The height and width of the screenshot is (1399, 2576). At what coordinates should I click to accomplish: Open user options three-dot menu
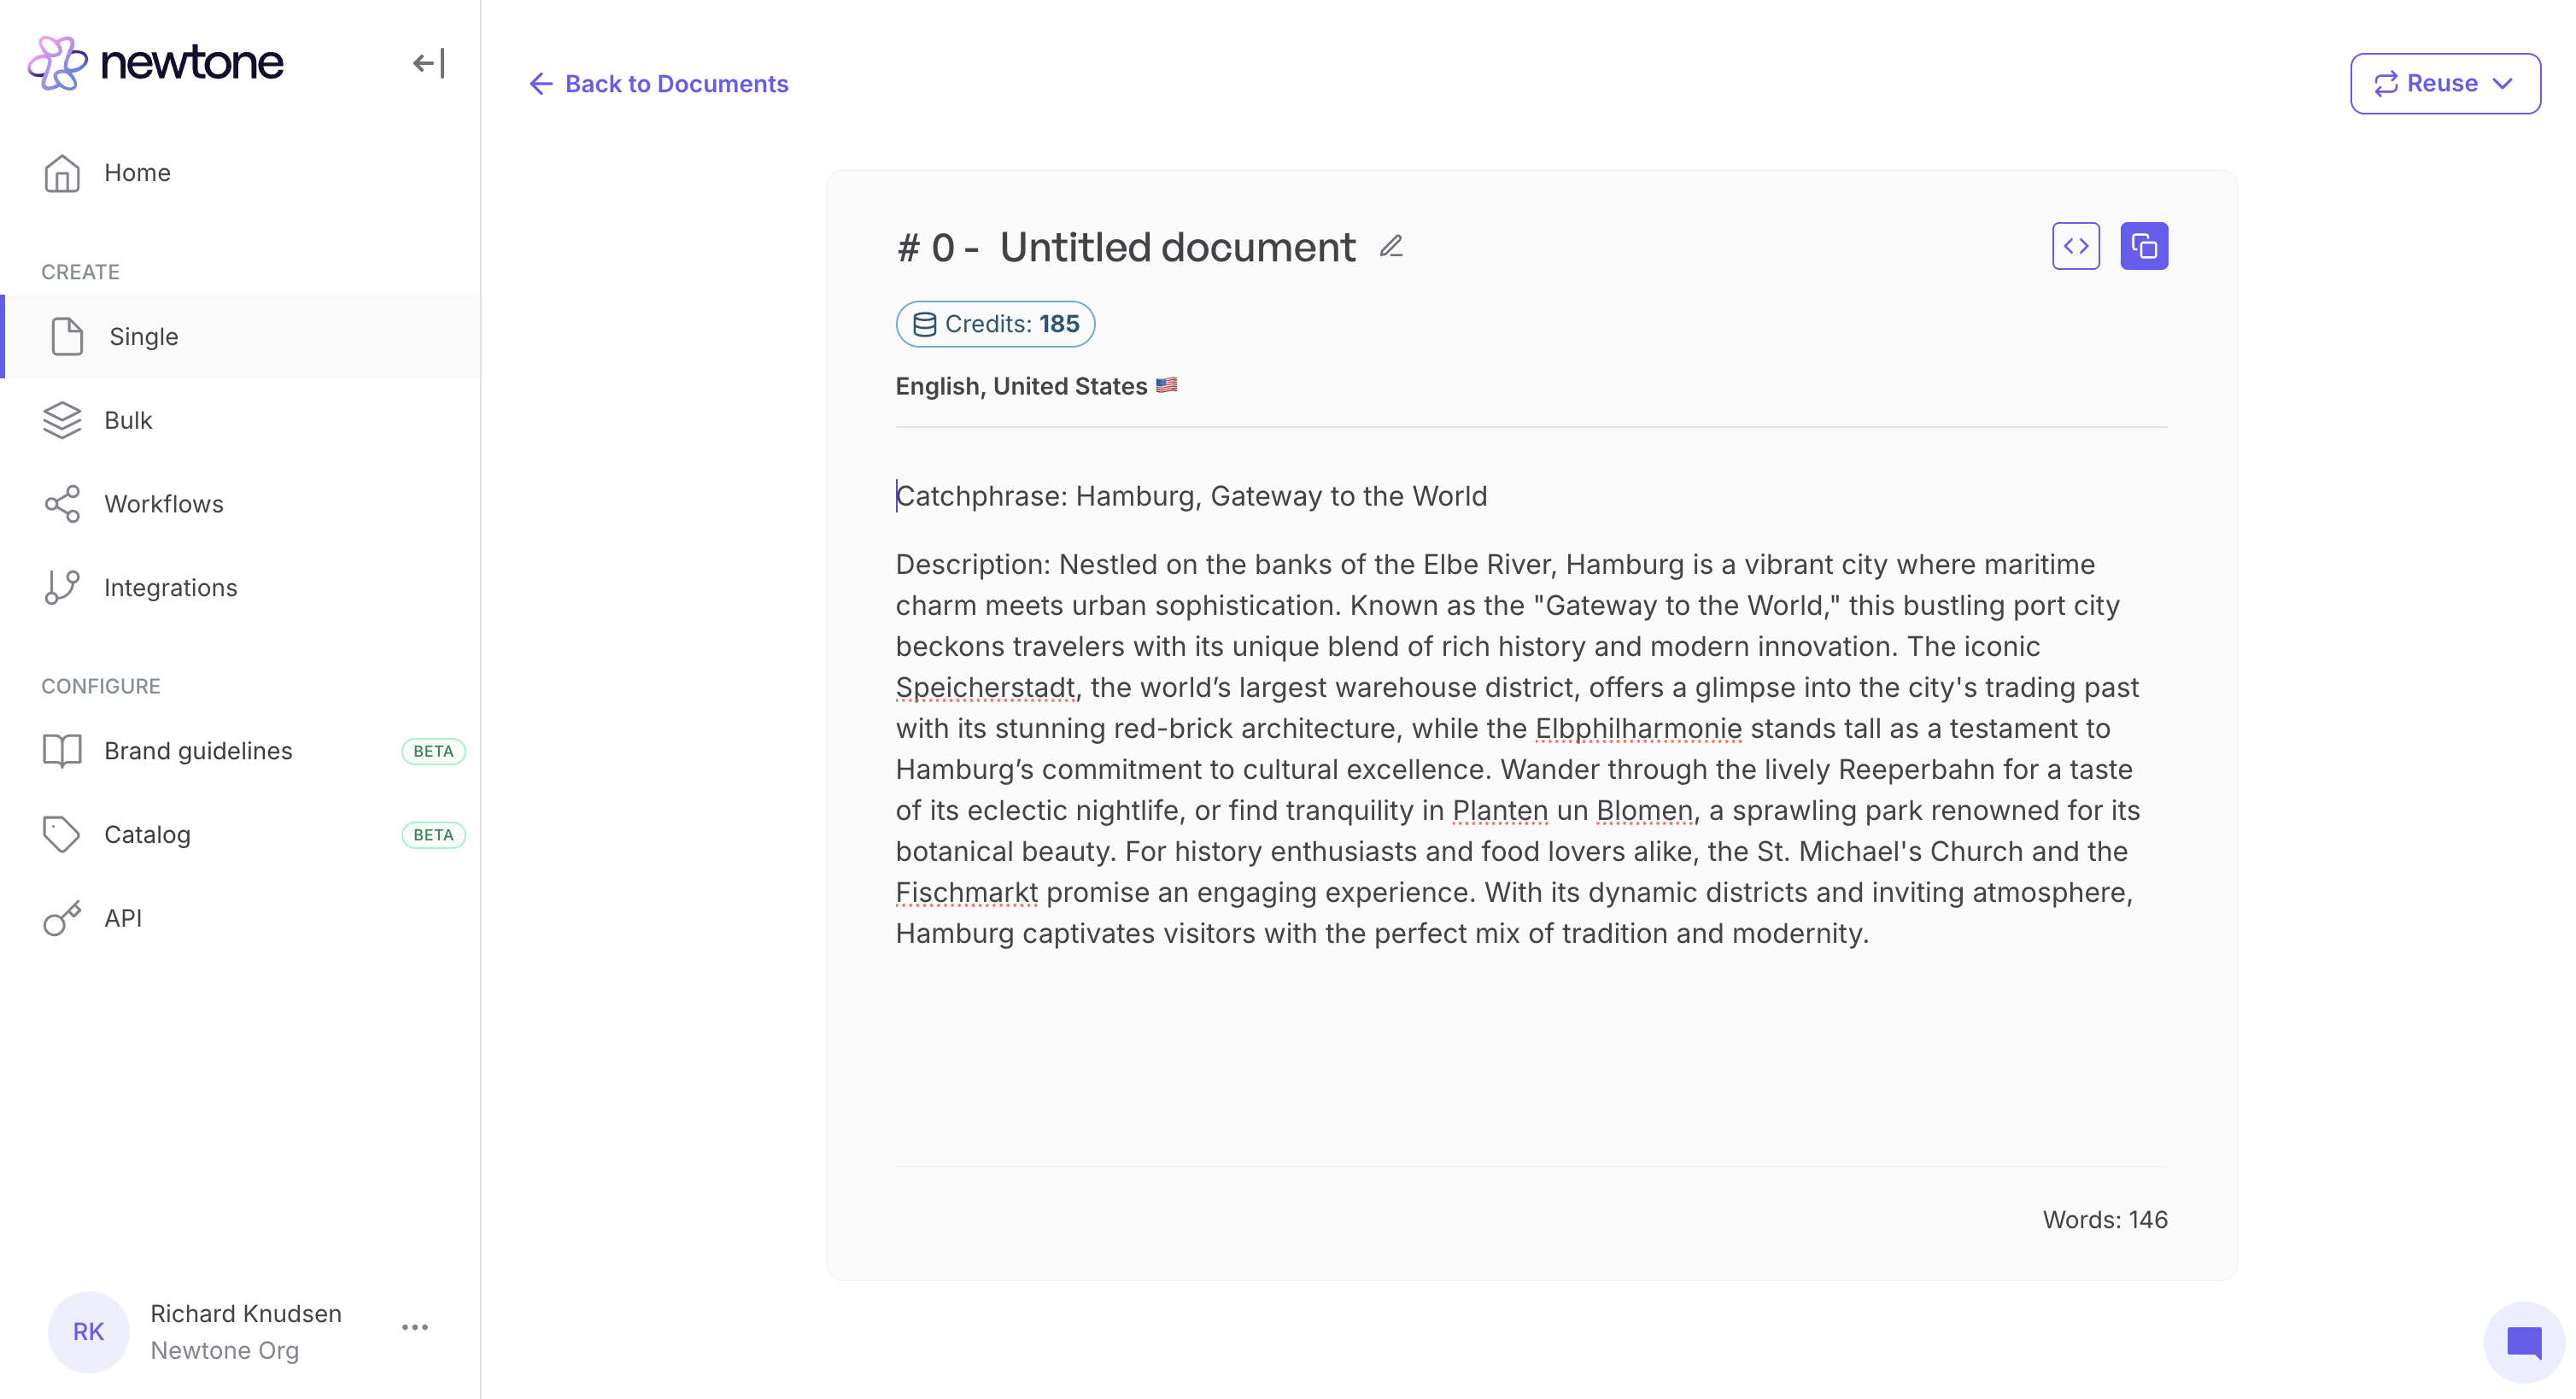pyautogui.click(x=415, y=1327)
